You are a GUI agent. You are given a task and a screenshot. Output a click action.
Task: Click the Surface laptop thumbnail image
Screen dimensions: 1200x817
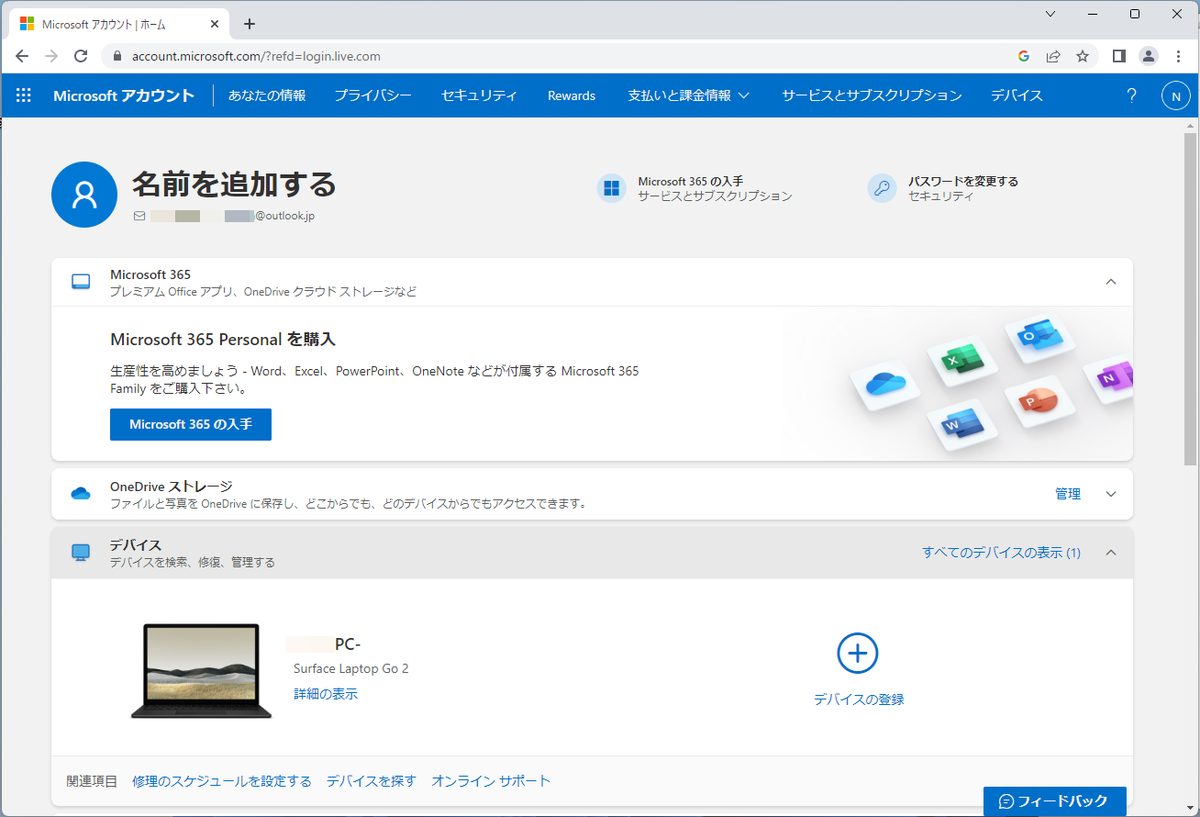(x=201, y=671)
